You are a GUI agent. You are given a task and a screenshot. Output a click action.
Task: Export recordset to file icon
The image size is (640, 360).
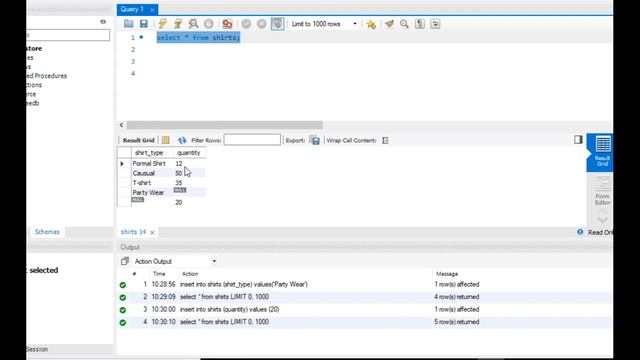click(x=315, y=140)
